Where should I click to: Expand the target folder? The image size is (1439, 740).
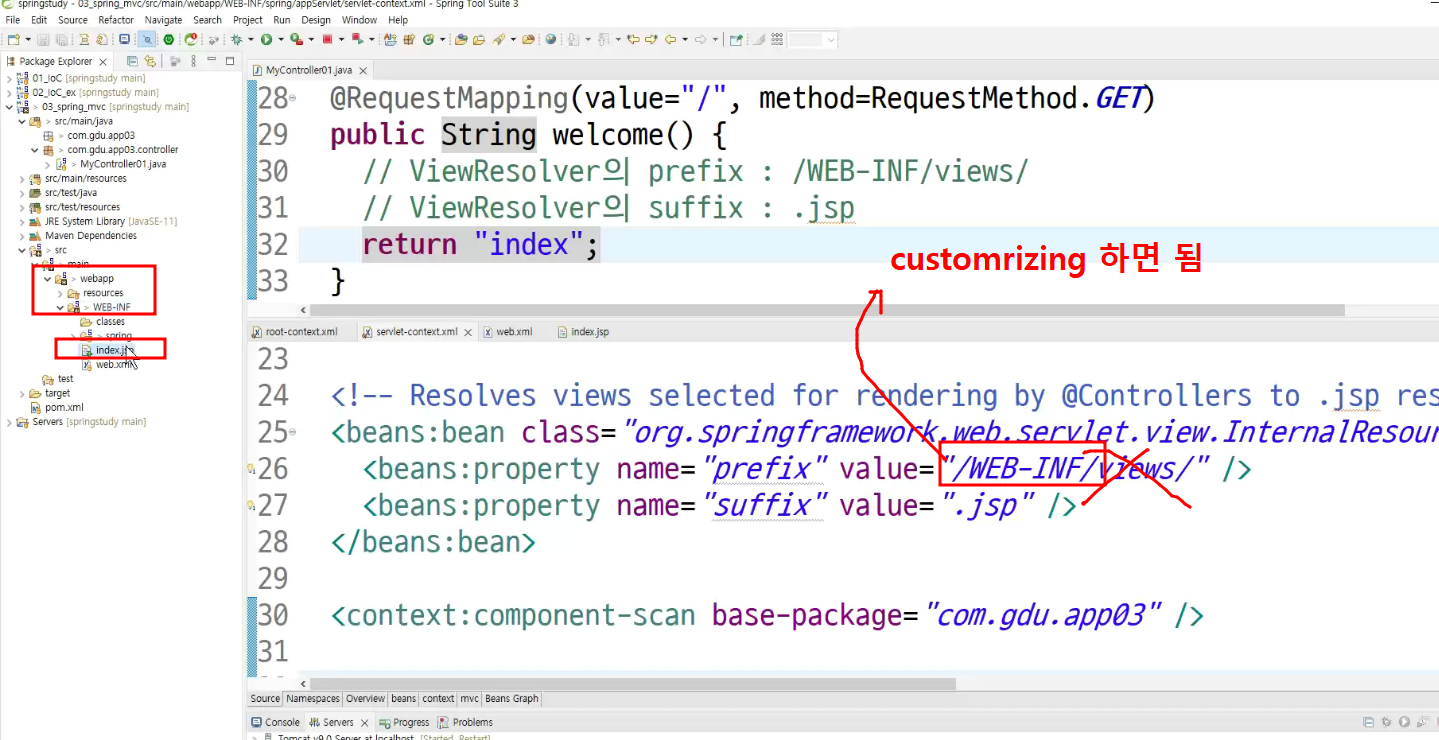point(22,394)
